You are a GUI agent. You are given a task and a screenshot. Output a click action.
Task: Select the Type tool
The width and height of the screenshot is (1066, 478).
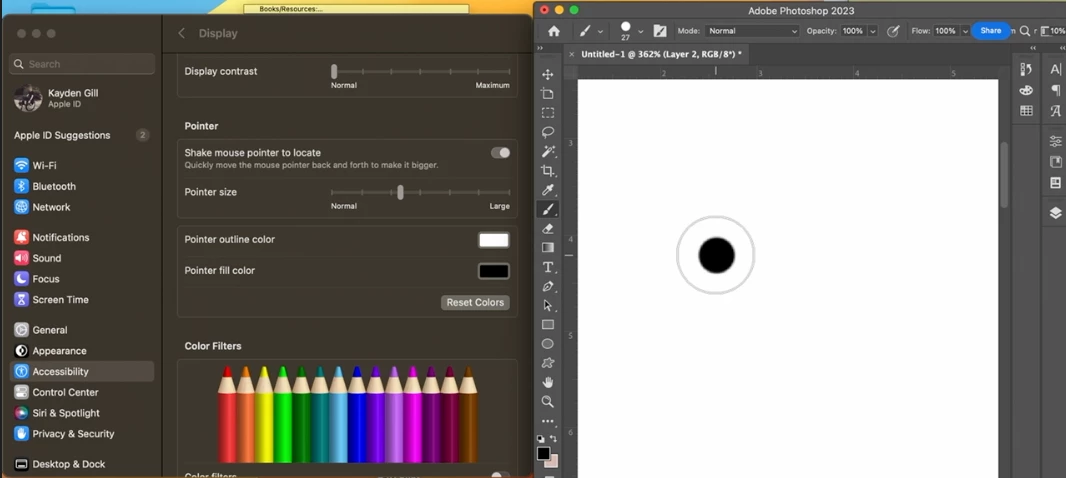(x=547, y=267)
